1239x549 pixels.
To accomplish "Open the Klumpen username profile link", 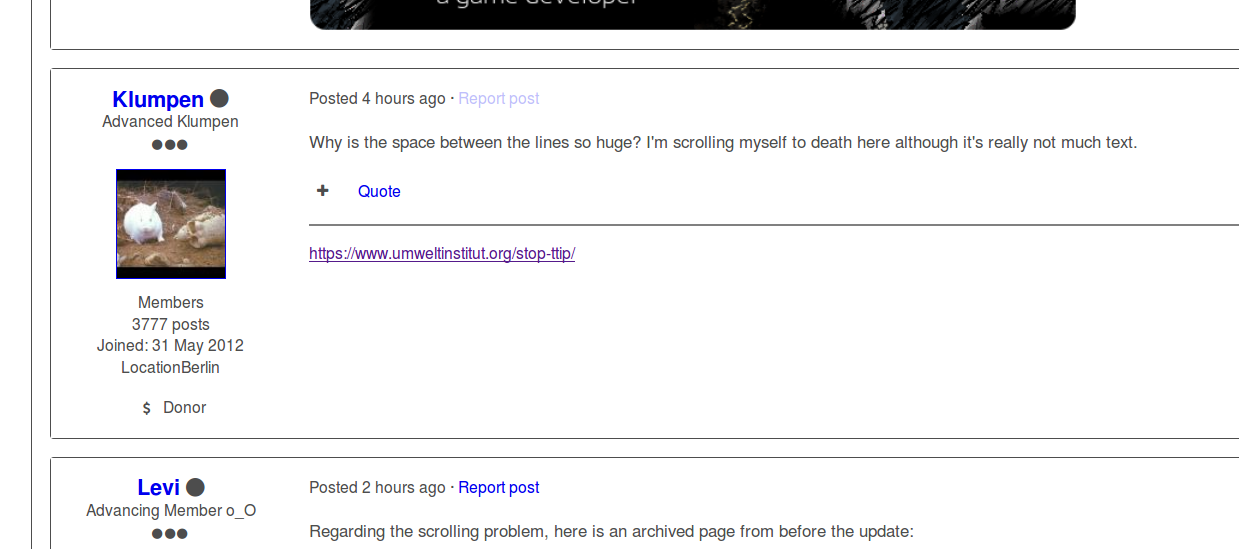I will click(x=158, y=99).
